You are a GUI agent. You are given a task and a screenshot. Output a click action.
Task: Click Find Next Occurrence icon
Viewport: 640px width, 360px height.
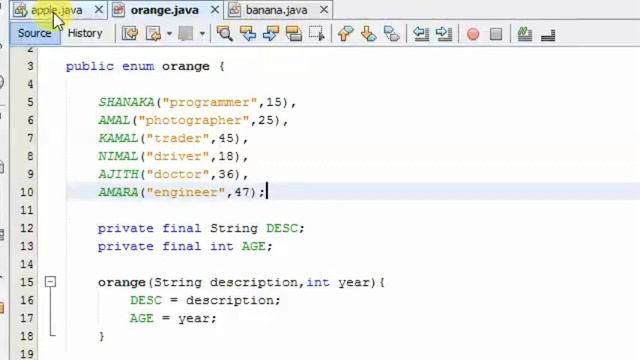[x=271, y=34]
